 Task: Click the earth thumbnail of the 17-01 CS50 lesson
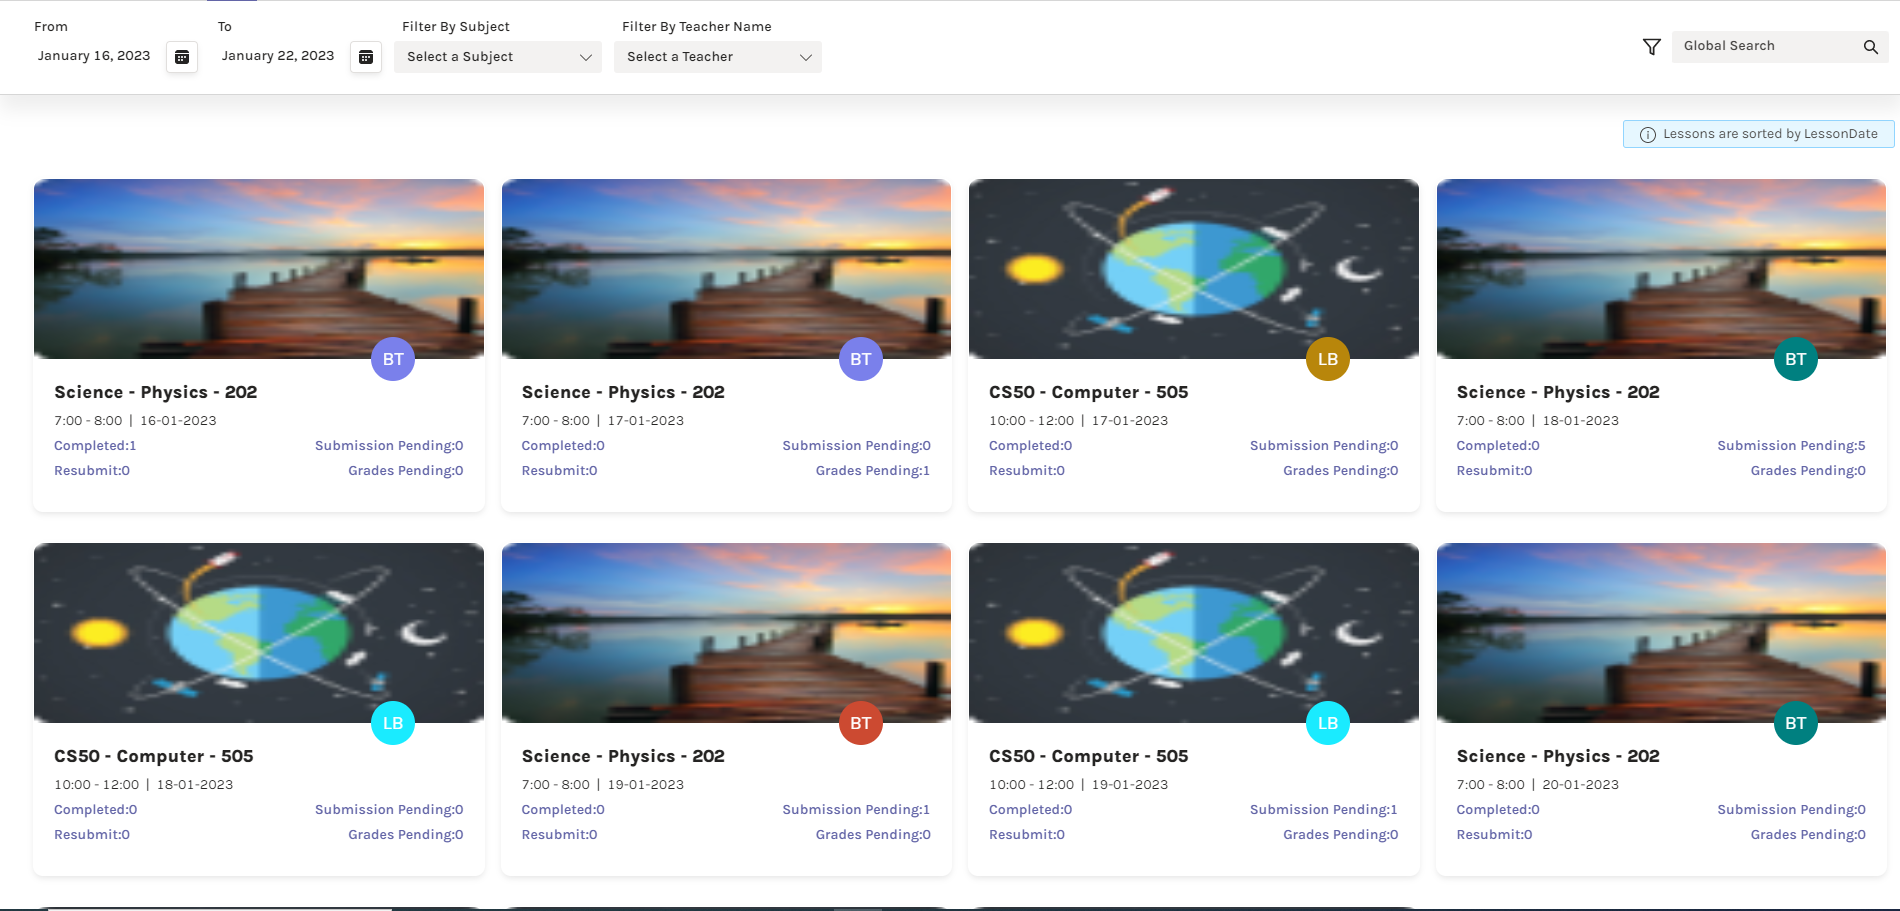pyautogui.click(x=1193, y=268)
